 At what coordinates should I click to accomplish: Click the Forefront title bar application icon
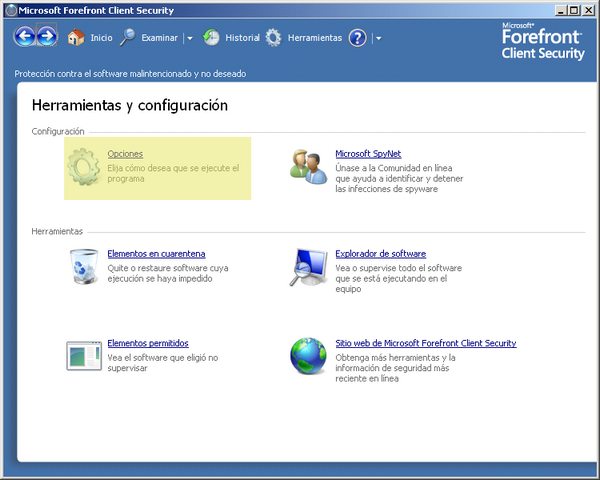11,10
